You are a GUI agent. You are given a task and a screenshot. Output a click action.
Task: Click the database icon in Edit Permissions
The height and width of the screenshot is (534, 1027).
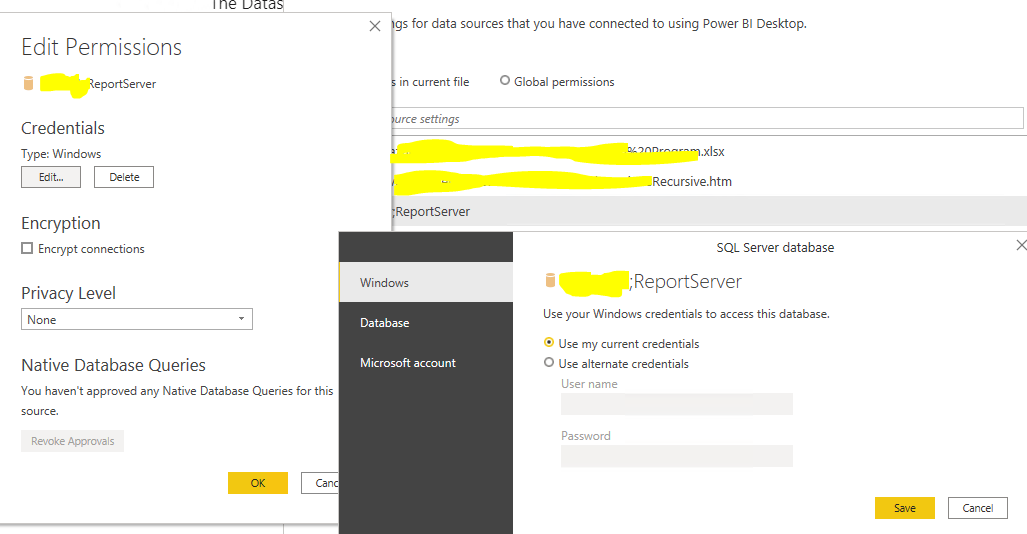(x=28, y=83)
